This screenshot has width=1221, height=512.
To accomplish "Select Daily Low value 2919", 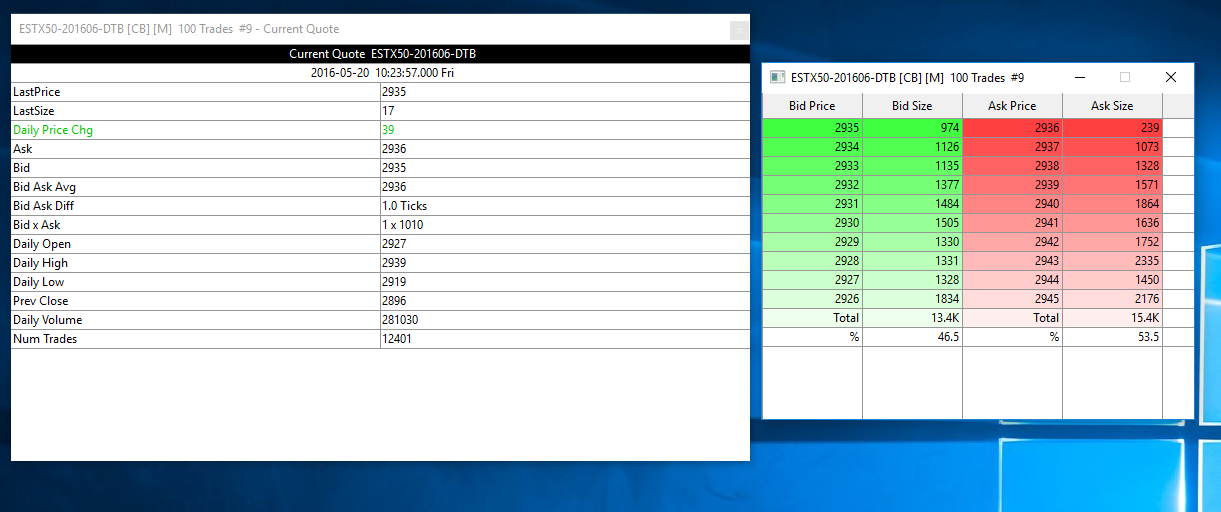I will (x=394, y=282).
